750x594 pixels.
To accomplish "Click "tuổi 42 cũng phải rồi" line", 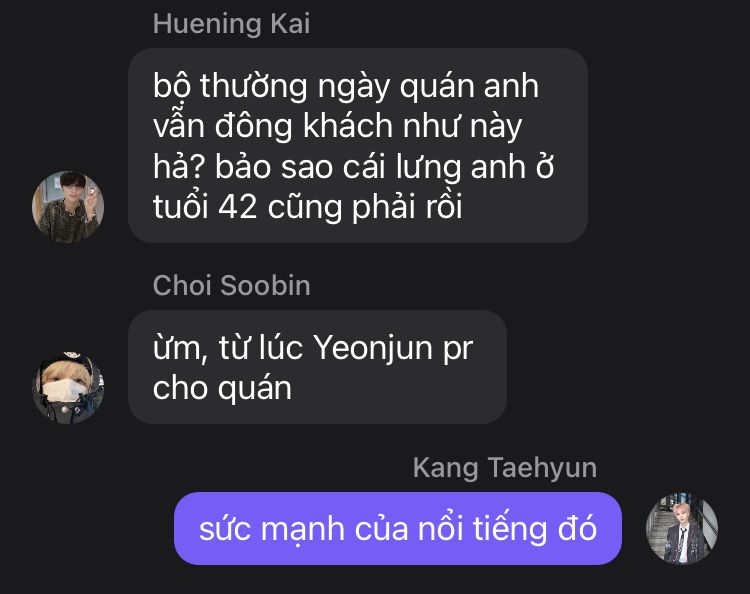I will [308, 208].
